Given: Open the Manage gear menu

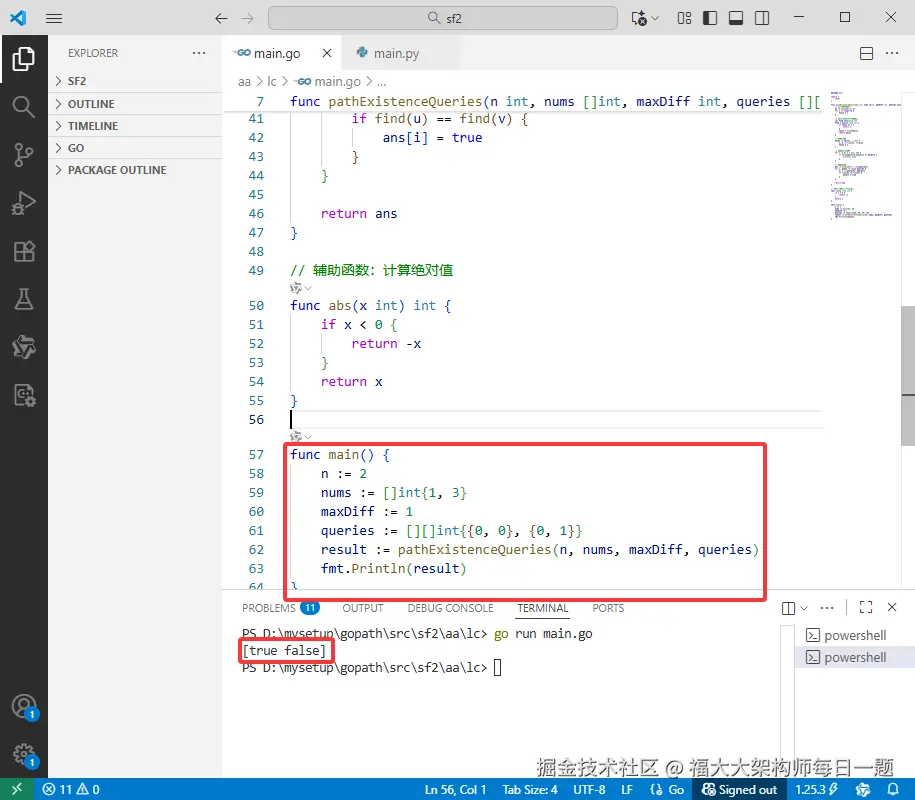Looking at the screenshot, I should tap(23, 754).
